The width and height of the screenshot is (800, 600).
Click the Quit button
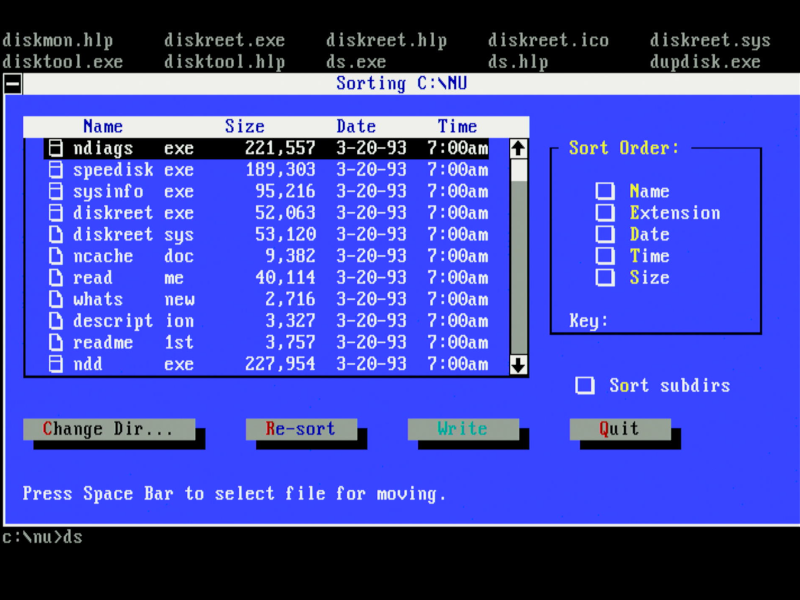tap(620, 429)
